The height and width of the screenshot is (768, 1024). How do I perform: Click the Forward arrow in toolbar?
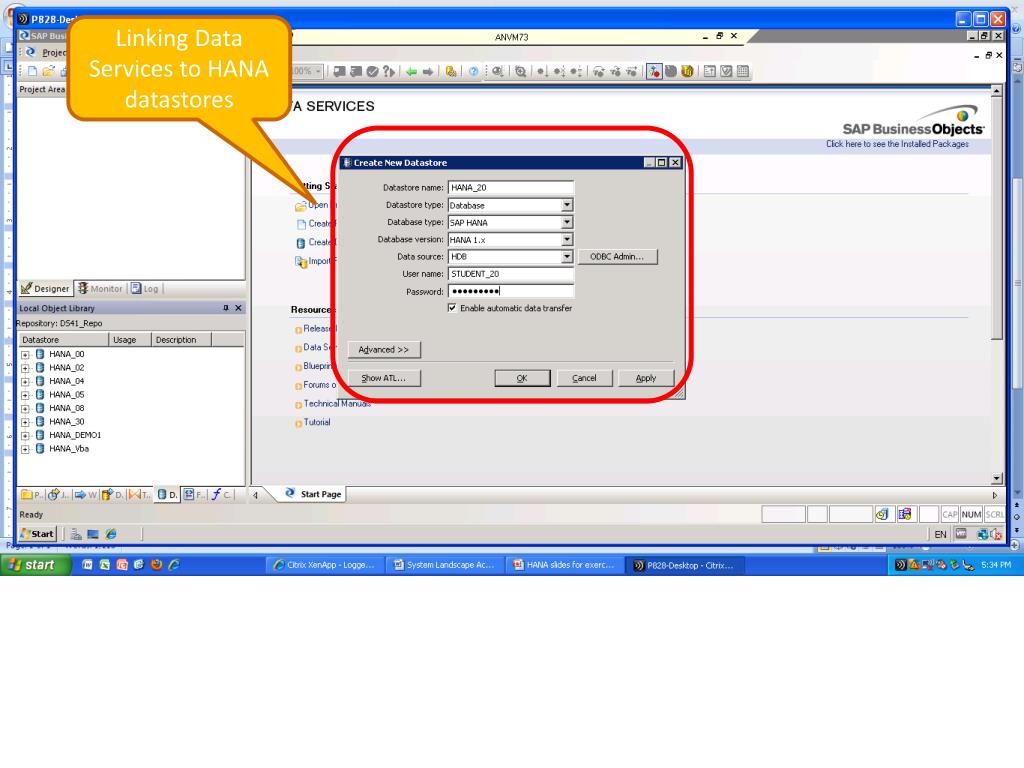[x=428, y=72]
